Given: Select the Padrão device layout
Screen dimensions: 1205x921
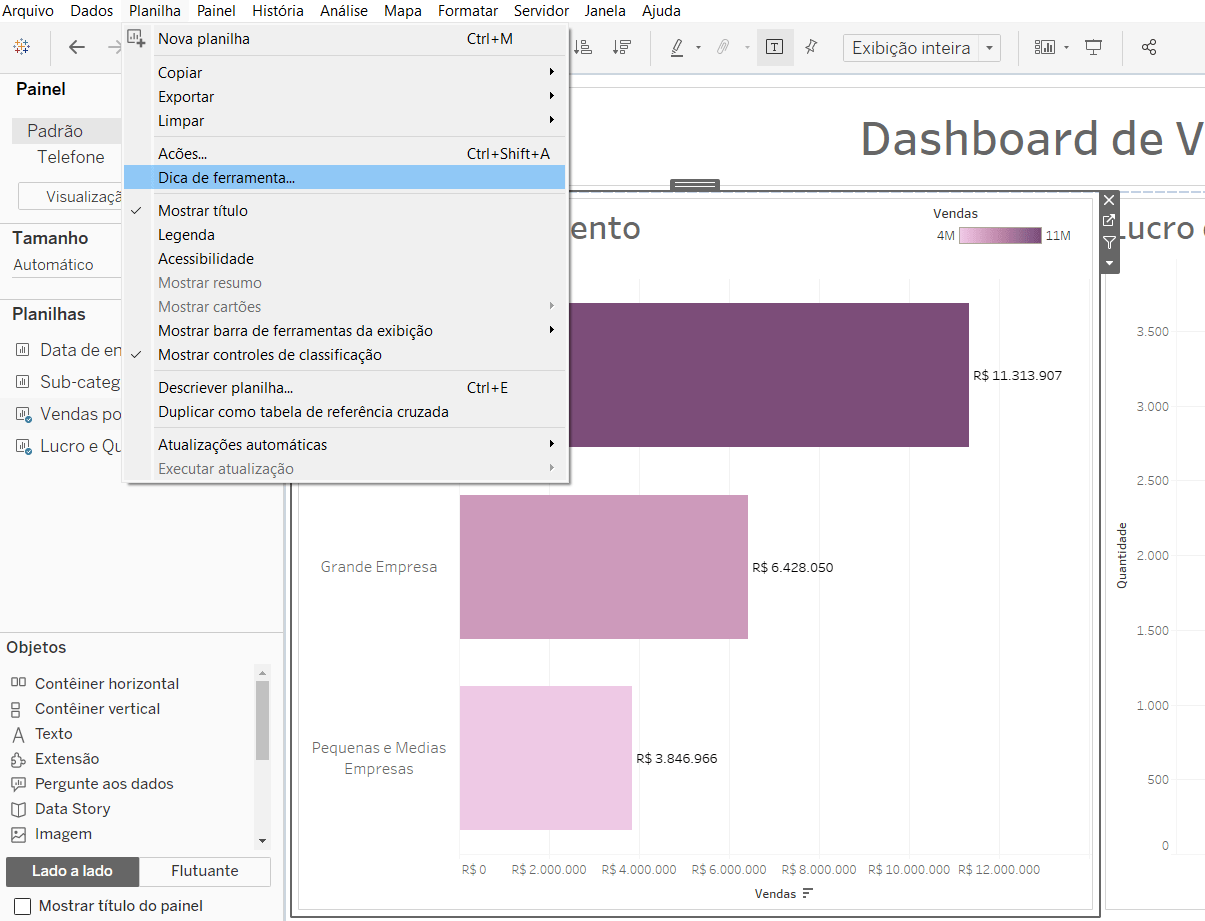Looking at the screenshot, I should [x=66, y=131].
